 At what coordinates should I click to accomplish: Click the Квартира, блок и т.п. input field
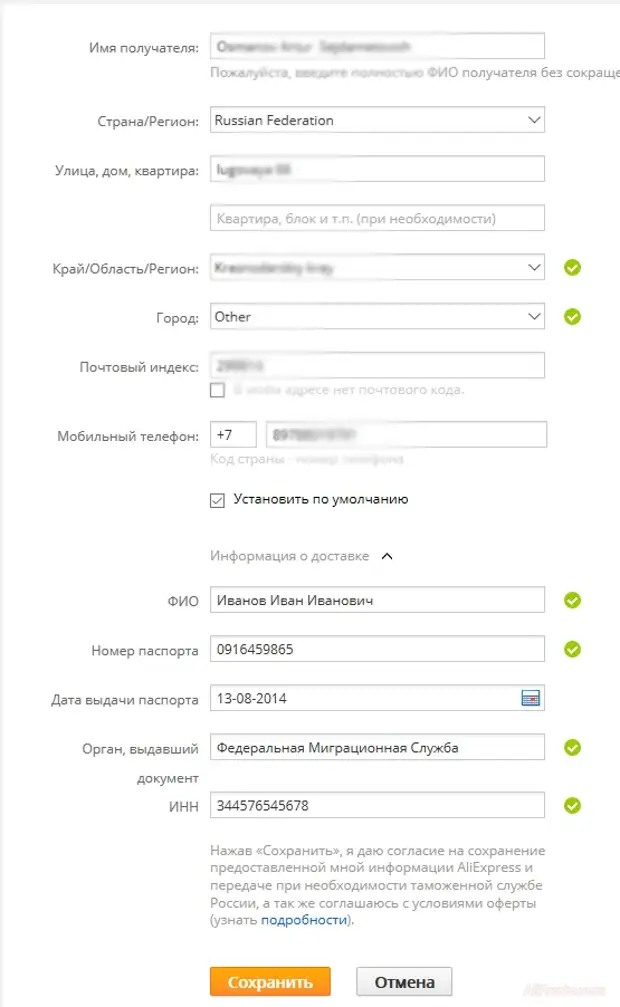click(377, 218)
